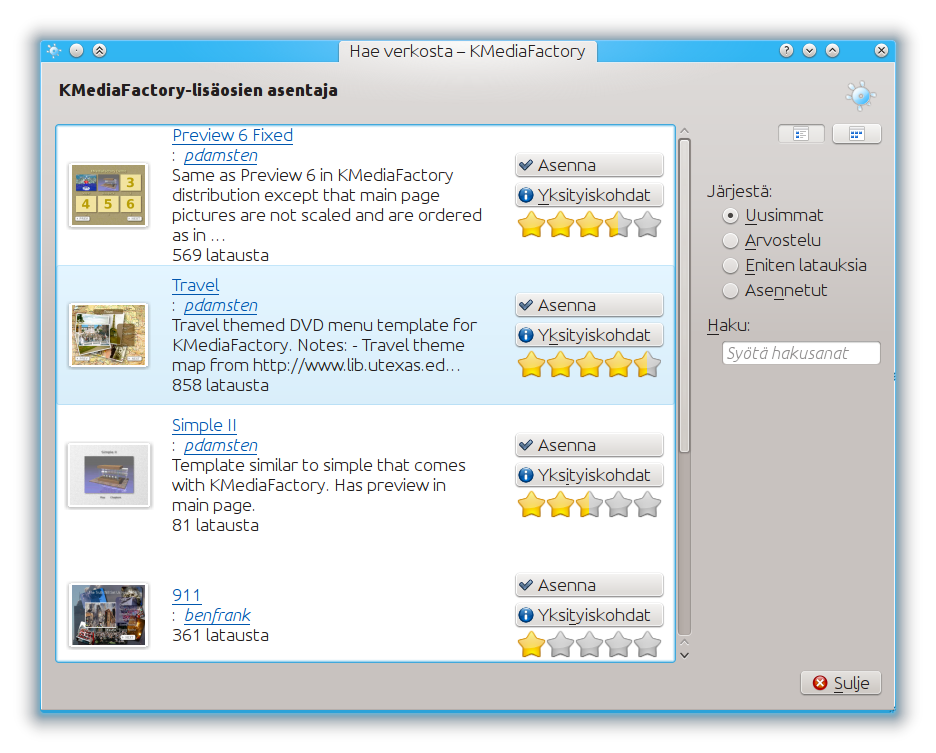Sort by Arvostelu rating
The image size is (936, 753).
[730, 241]
